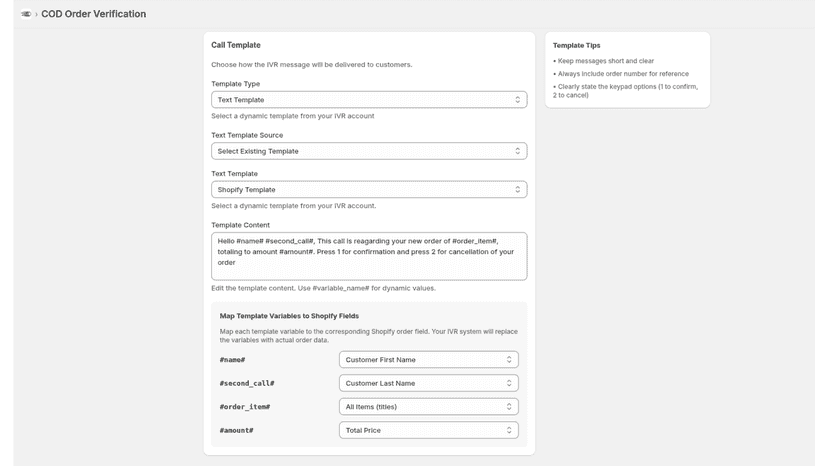
Task: Click the app icon beside COD Order Verification
Action: coord(26,14)
